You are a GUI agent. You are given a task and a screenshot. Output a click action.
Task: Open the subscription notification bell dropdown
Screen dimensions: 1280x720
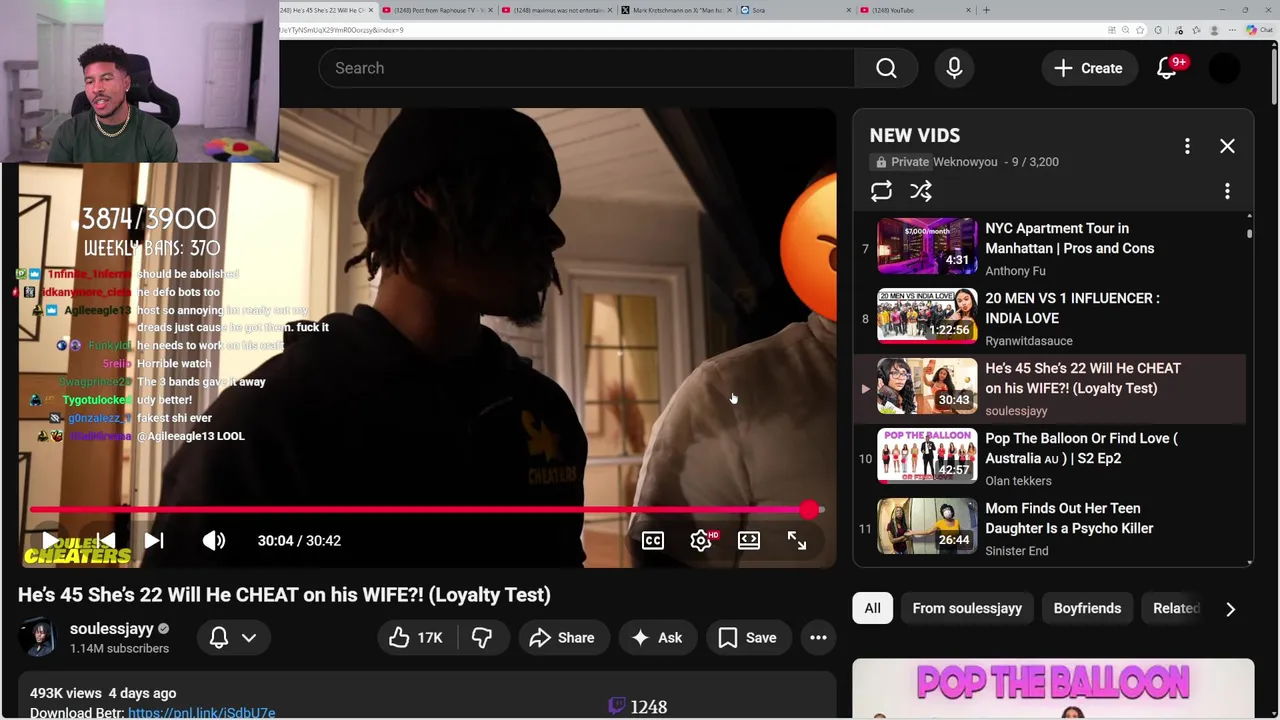tap(233, 638)
